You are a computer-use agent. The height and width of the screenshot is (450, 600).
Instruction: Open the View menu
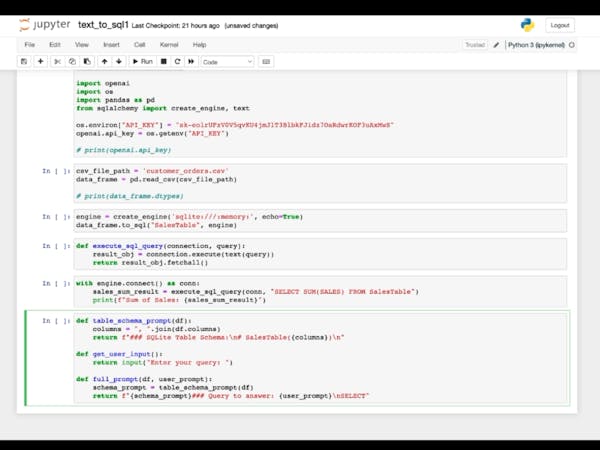pos(82,45)
